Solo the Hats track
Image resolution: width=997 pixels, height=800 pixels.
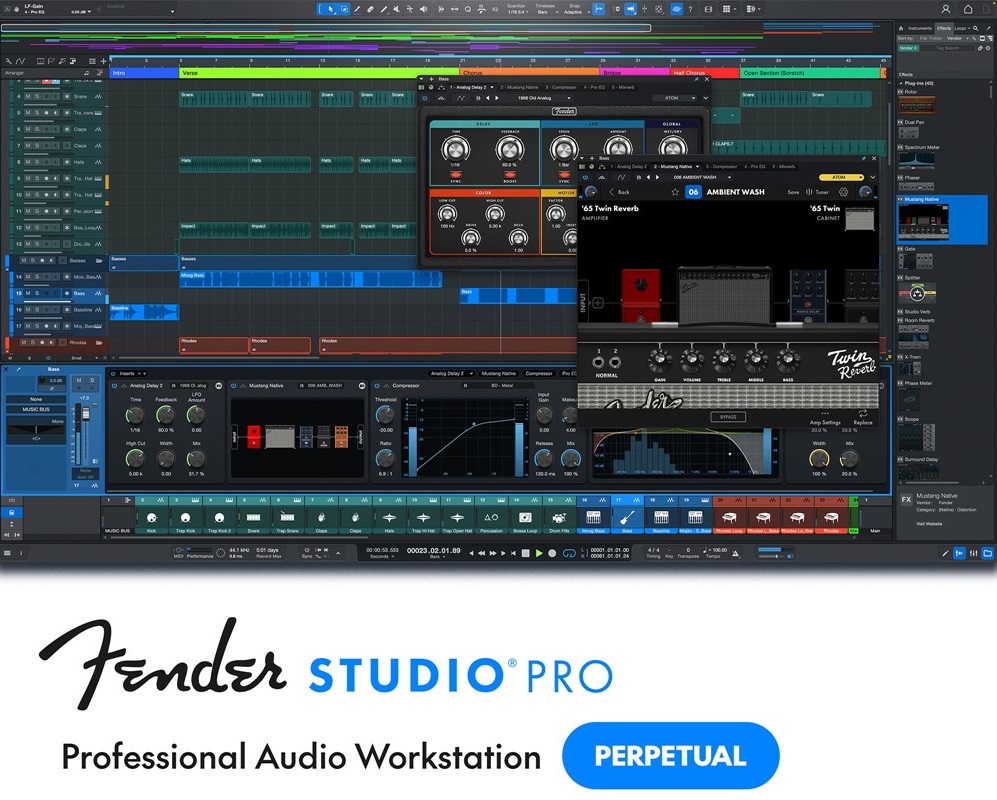click(36, 161)
